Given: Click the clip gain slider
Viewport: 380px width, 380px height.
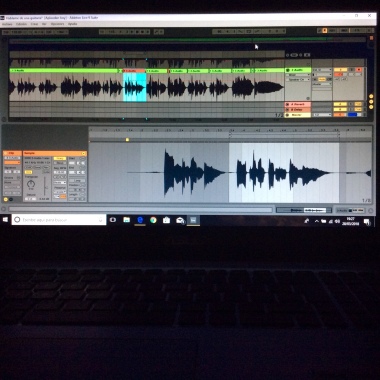Looking at the screenshot, I should tap(45, 187).
